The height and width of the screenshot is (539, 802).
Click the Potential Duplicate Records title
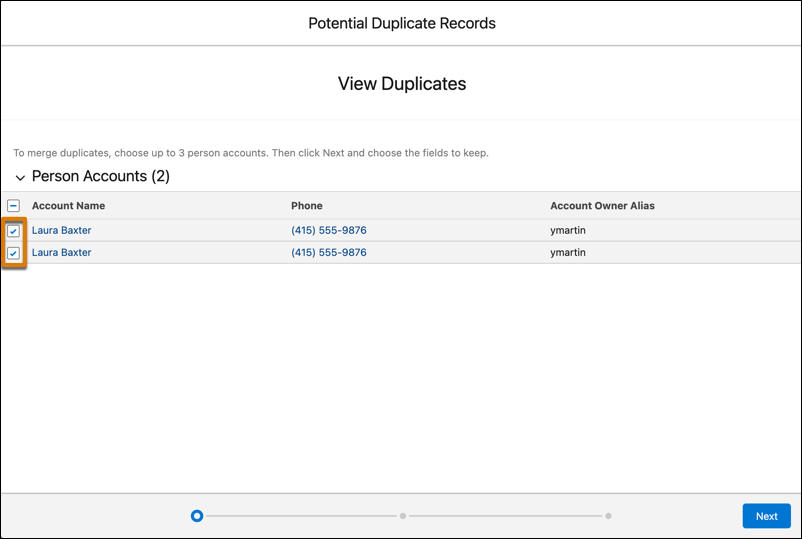click(x=401, y=23)
